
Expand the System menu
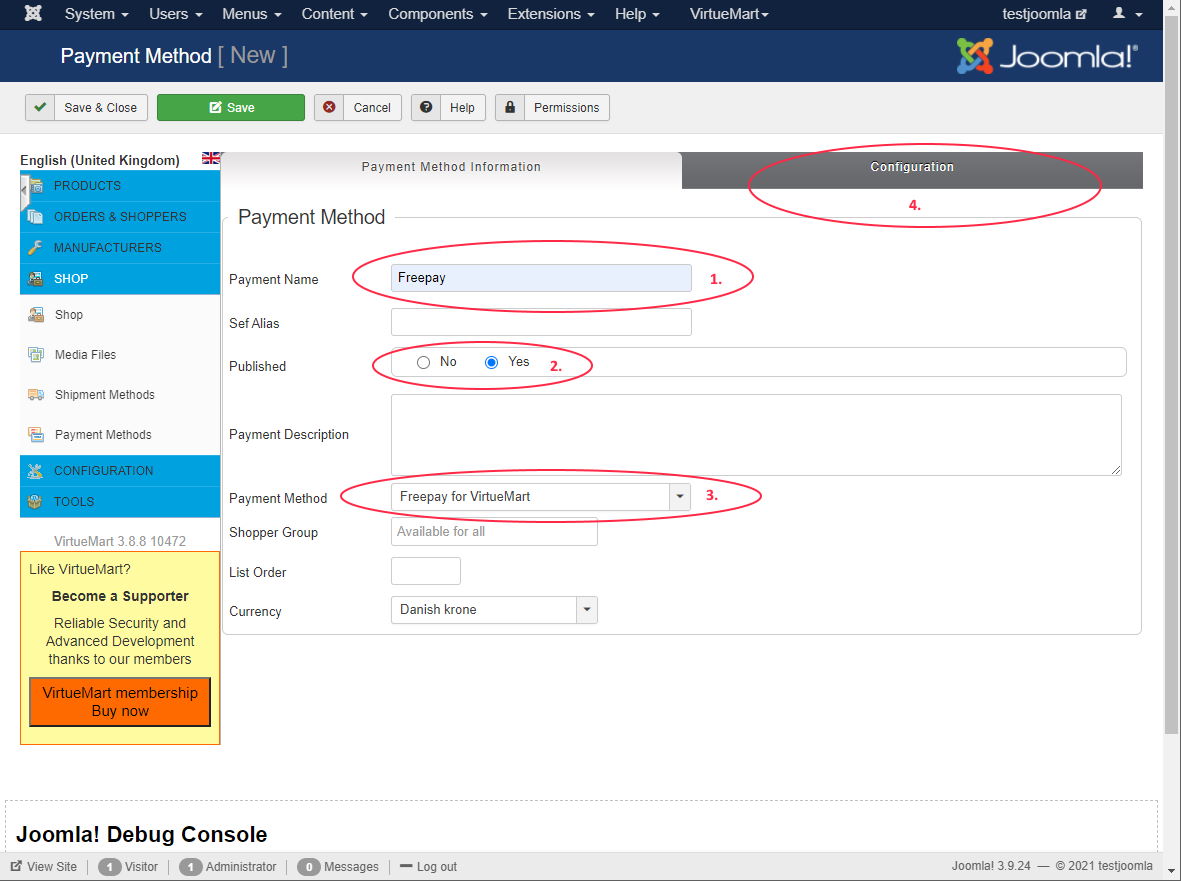96,14
